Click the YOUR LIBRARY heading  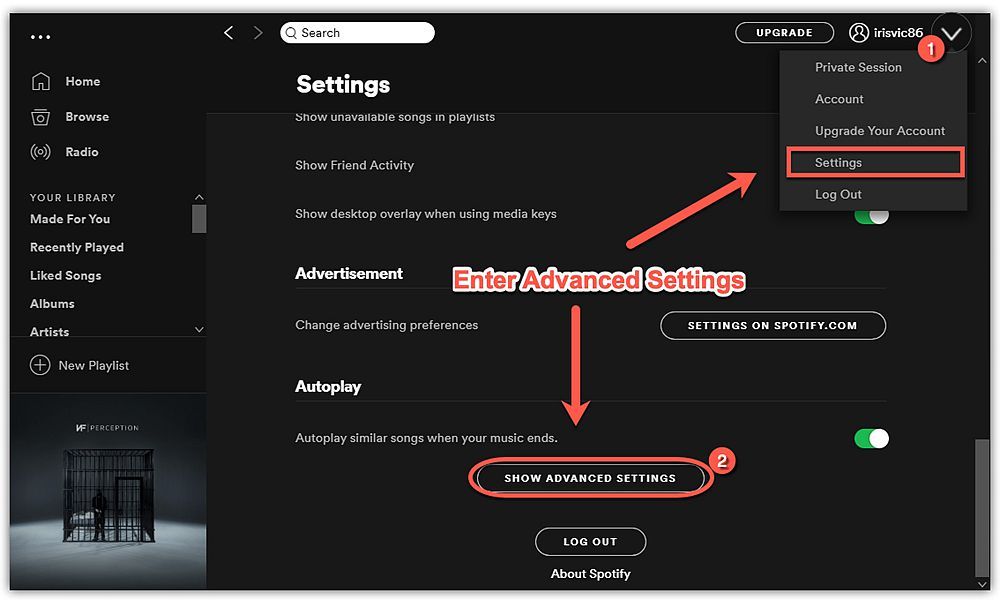point(73,198)
